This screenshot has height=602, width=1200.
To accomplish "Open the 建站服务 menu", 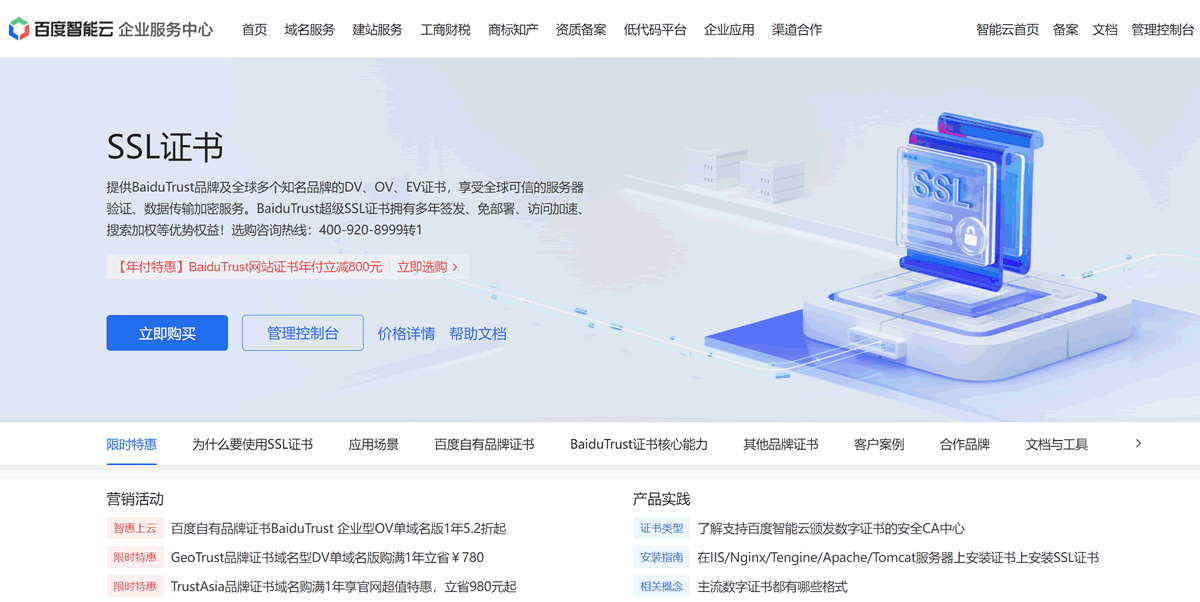I will [378, 30].
